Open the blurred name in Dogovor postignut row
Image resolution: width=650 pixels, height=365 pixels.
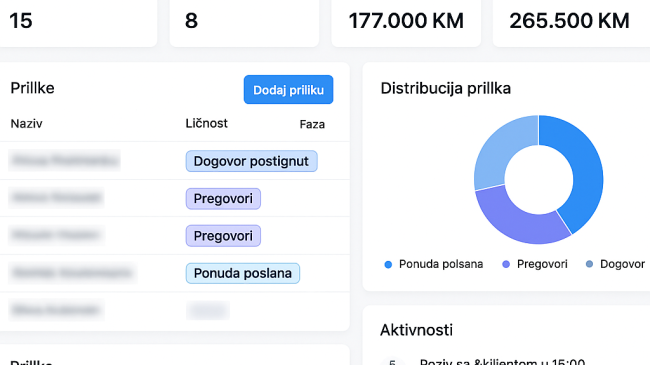[64, 161]
